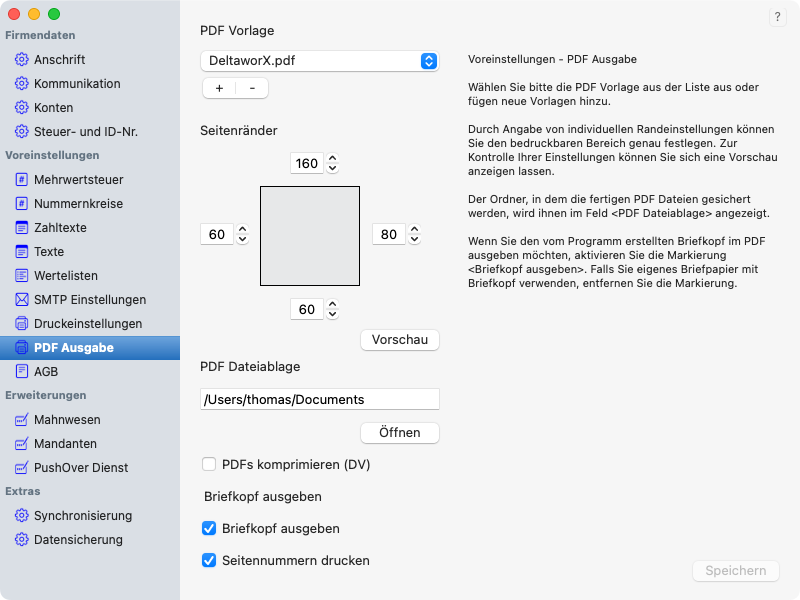Click the right margin stepper showing 80
Screen dimensions: 800x600
coord(414,235)
